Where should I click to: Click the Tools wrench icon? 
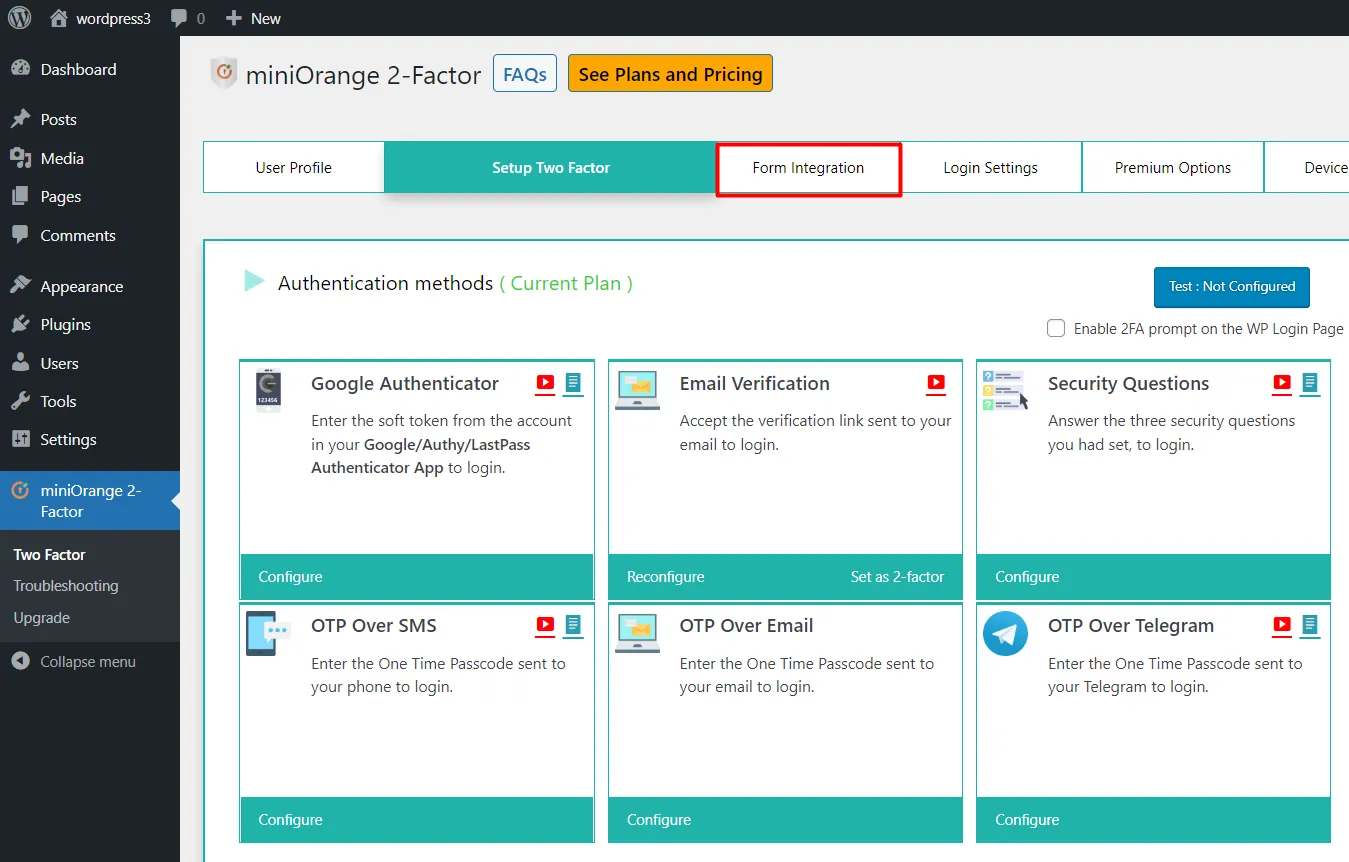coord(20,401)
